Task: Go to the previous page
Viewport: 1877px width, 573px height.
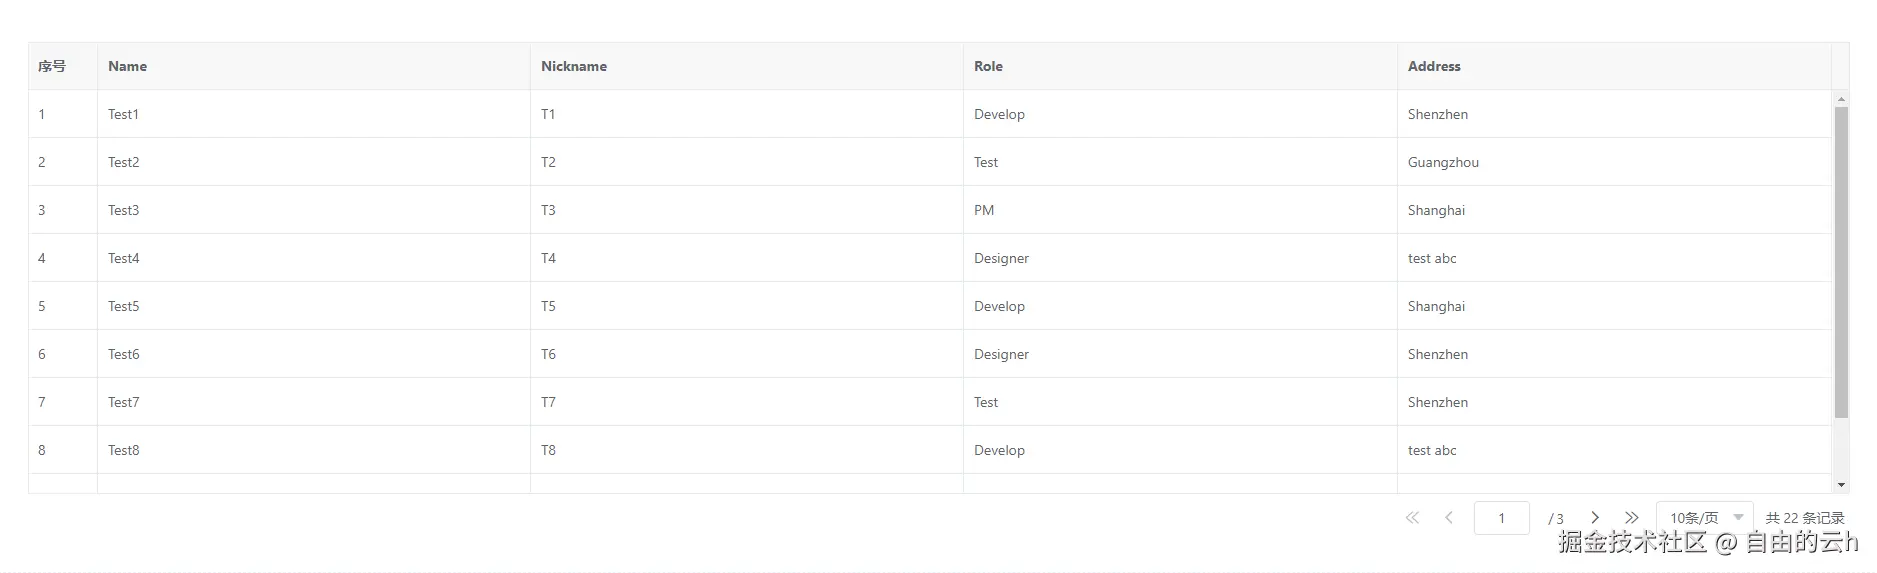Action: tap(1449, 518)
